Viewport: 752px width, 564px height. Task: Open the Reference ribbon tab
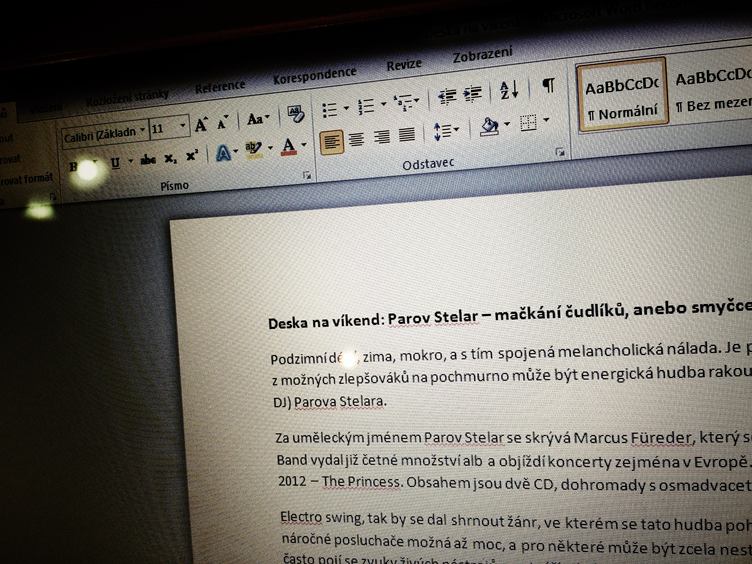click(220, 87)
